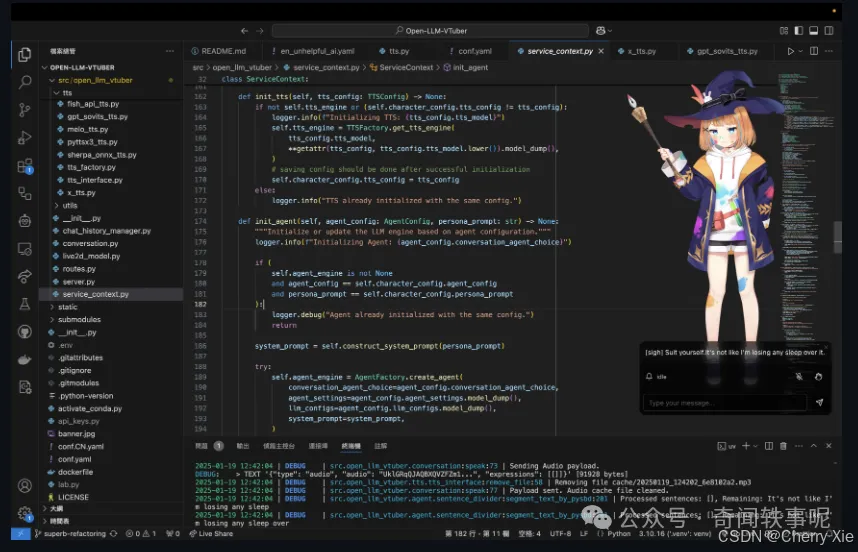Open the Live Share activity bar icon
Viewport: 858px width, 552px height.
[25, 276]
